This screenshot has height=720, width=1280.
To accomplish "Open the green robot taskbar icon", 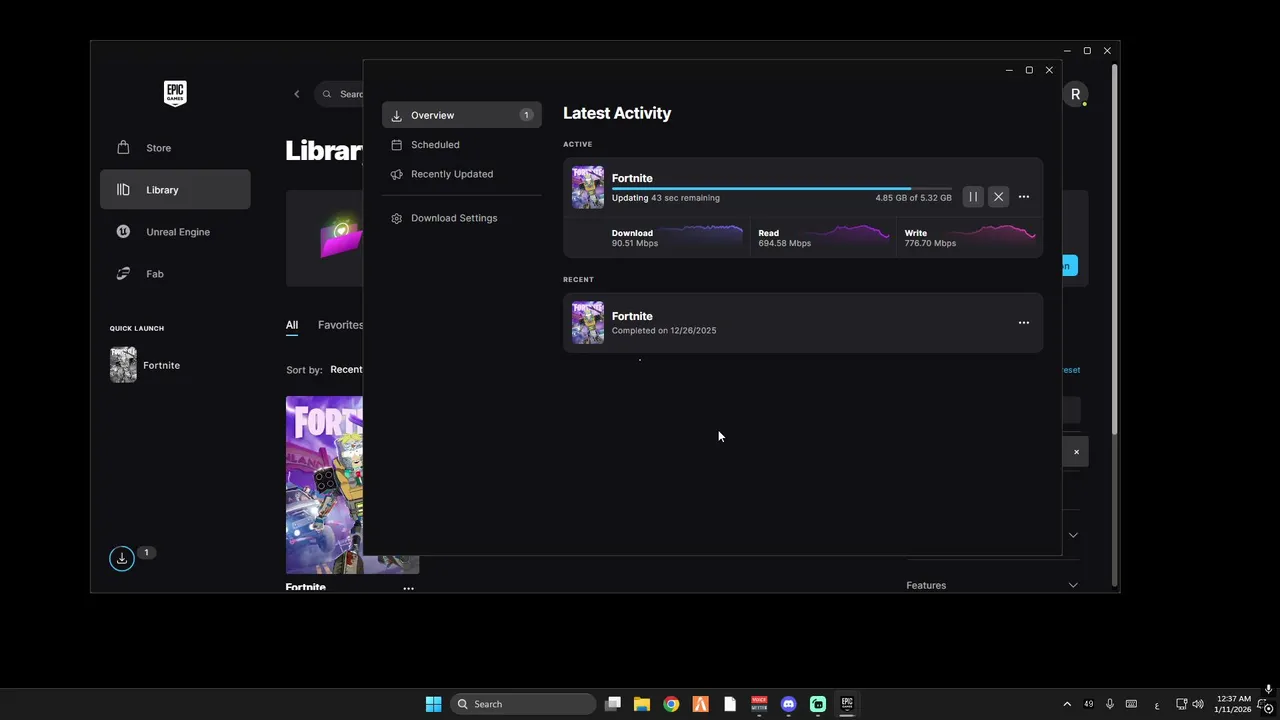I will pyautogui.click(x=818, y=704).
